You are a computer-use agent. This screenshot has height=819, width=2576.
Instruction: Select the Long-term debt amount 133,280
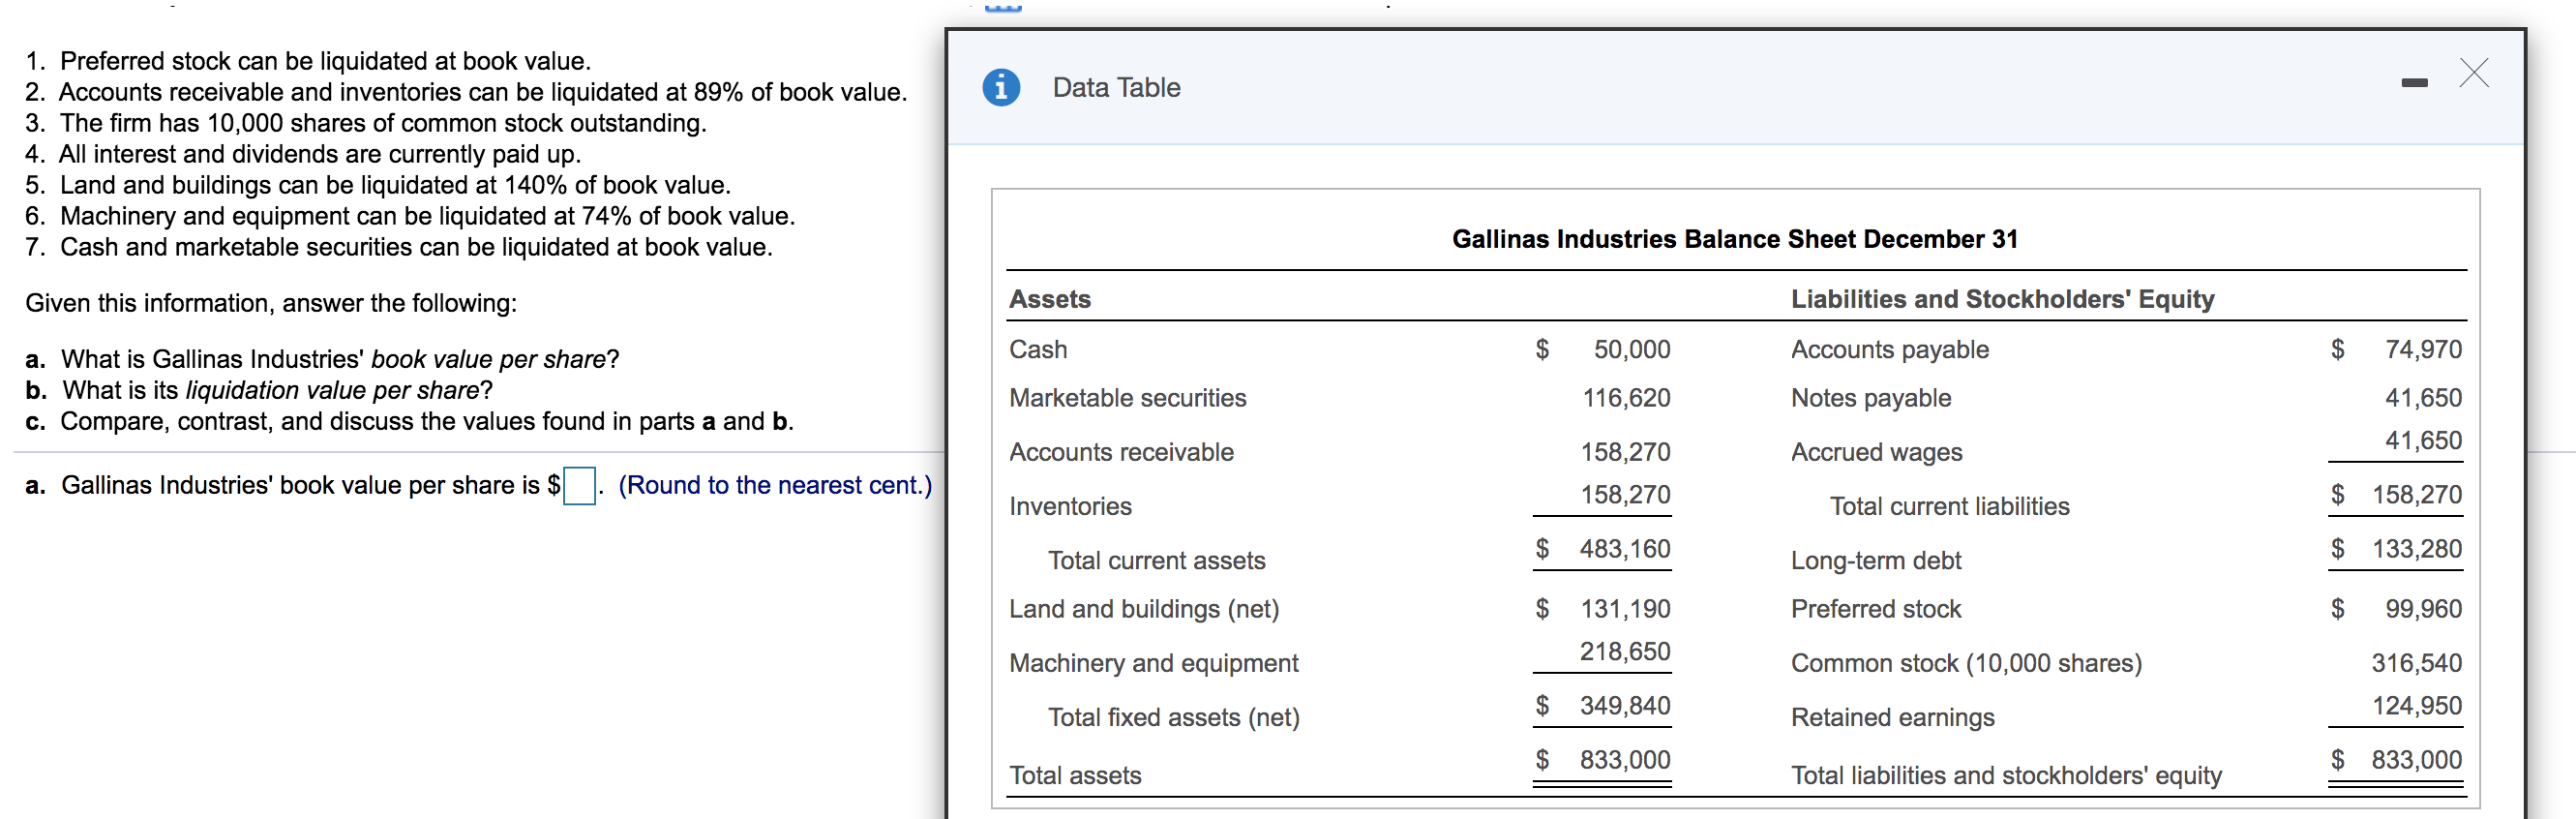[x=2416, y=549]
